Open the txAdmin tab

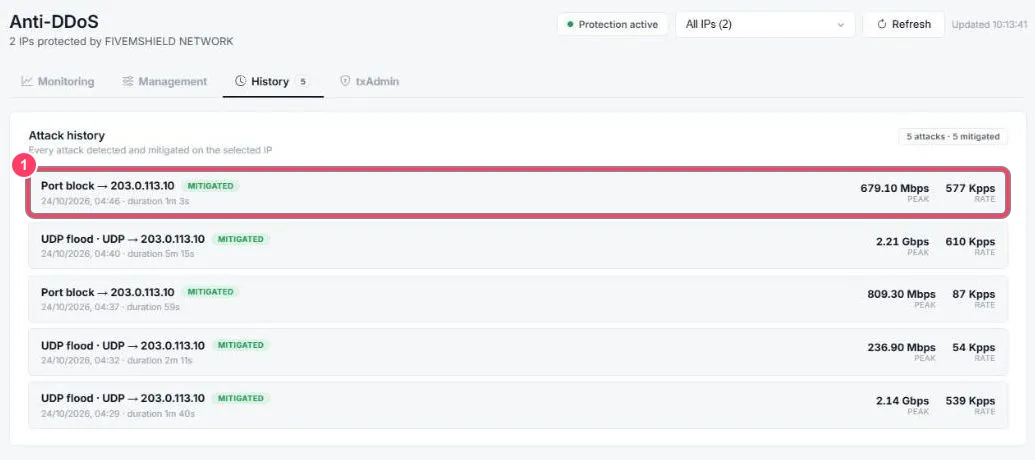point(369,82)
